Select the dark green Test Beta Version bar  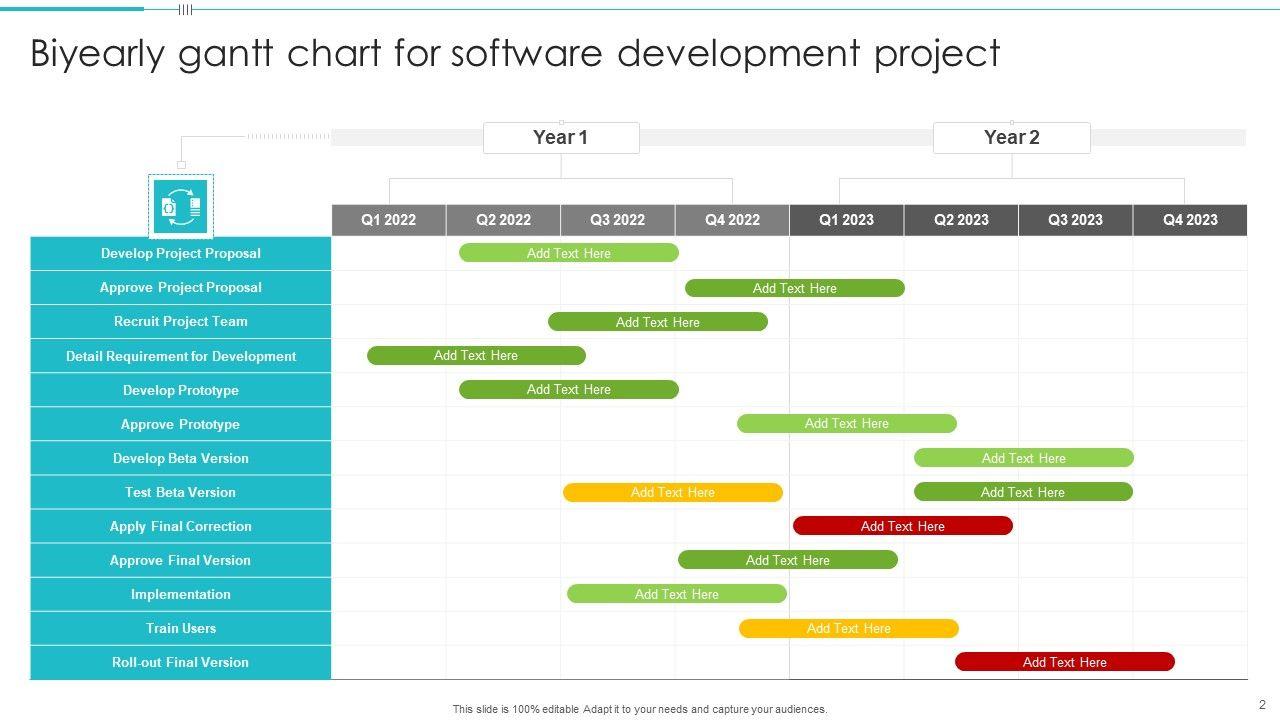coord(1022,492)
